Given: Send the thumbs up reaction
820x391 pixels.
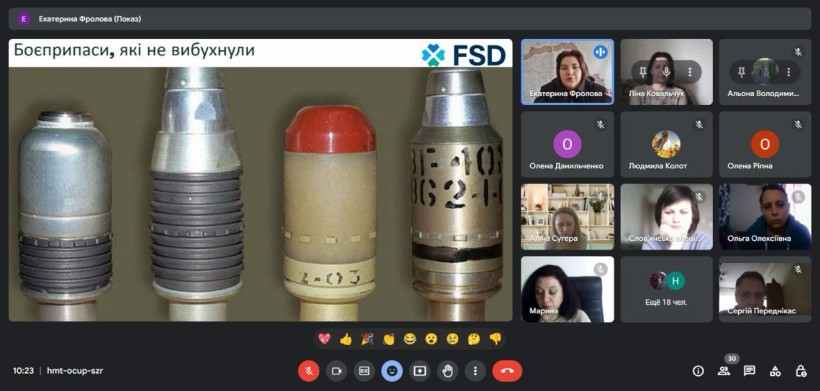Looking at the screenshot, I should click(x=346, y=339).
